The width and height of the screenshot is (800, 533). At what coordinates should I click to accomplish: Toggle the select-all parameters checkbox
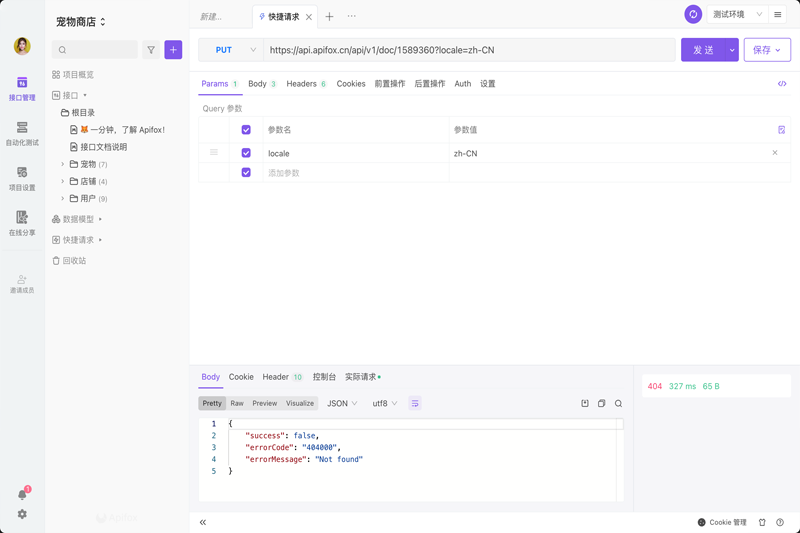pyautogui.click(x=246, y=130)
